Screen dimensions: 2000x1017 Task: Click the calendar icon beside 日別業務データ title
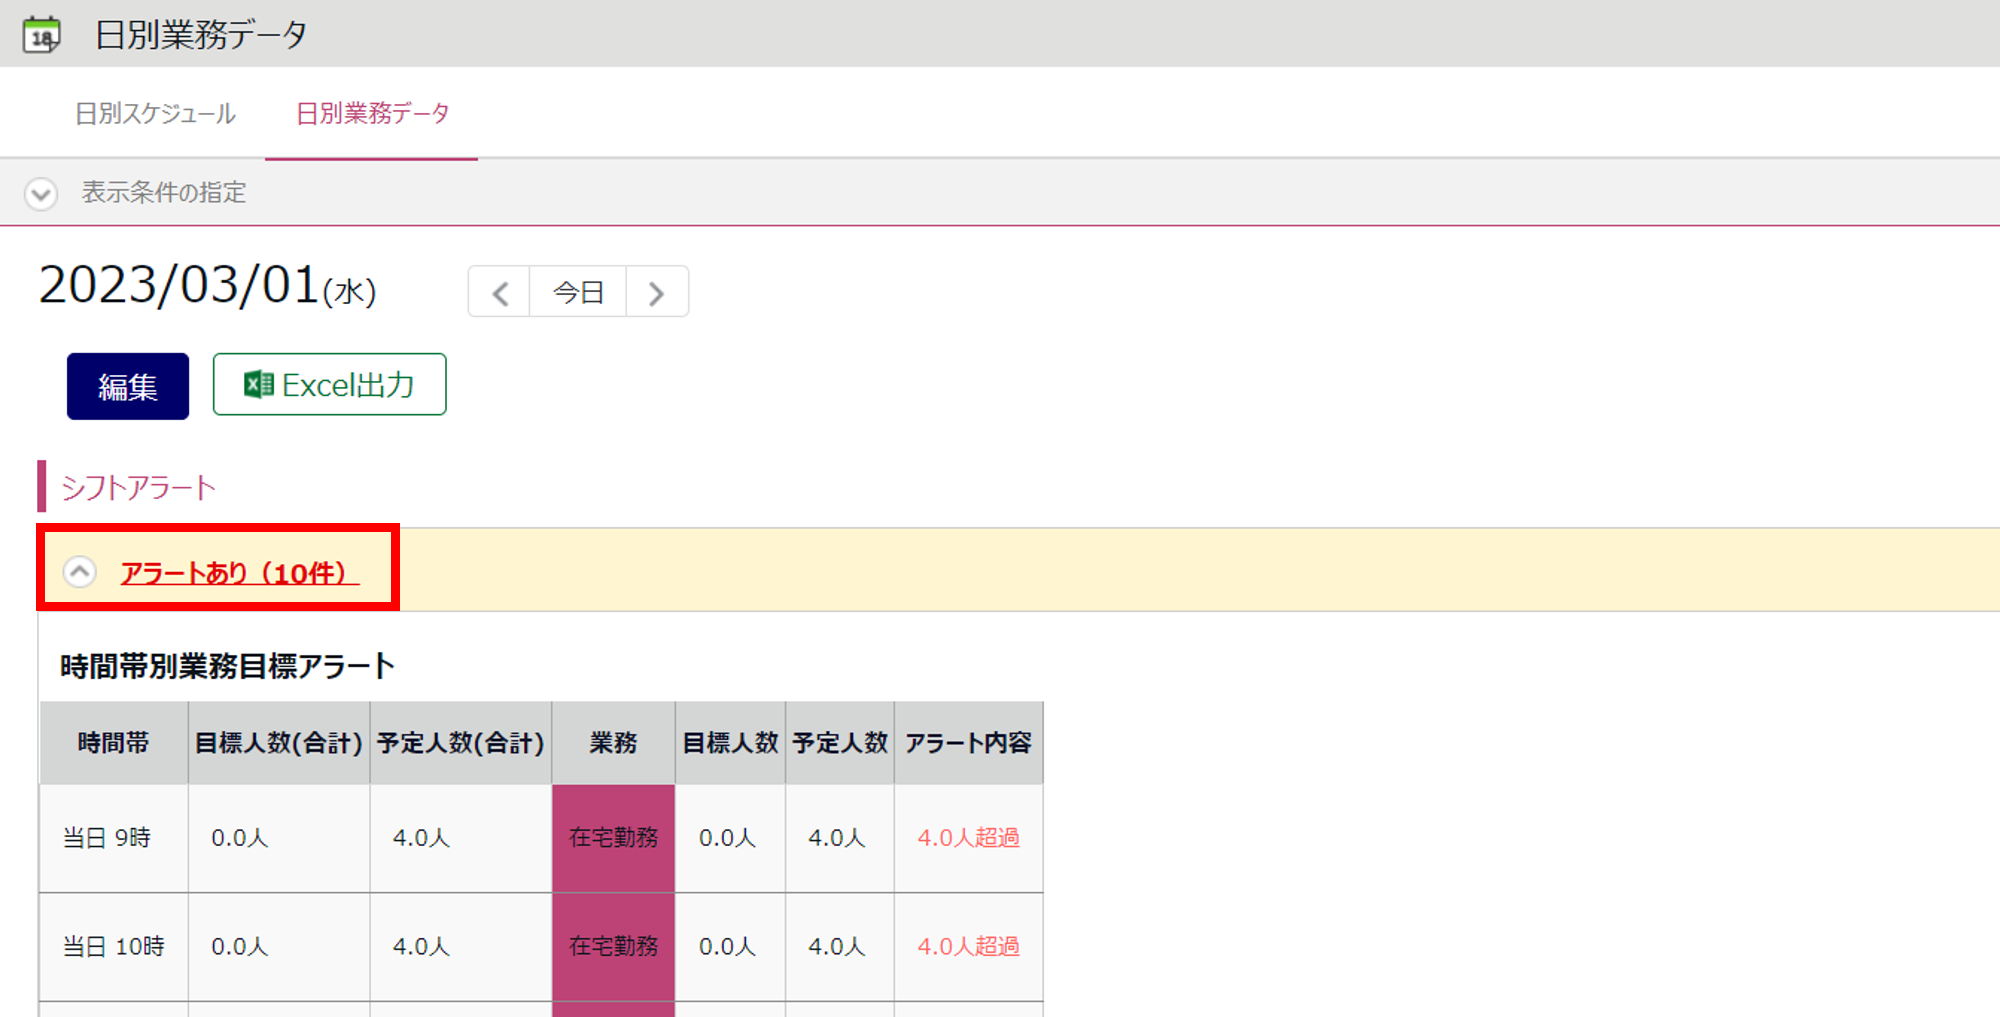pos(41,35)
